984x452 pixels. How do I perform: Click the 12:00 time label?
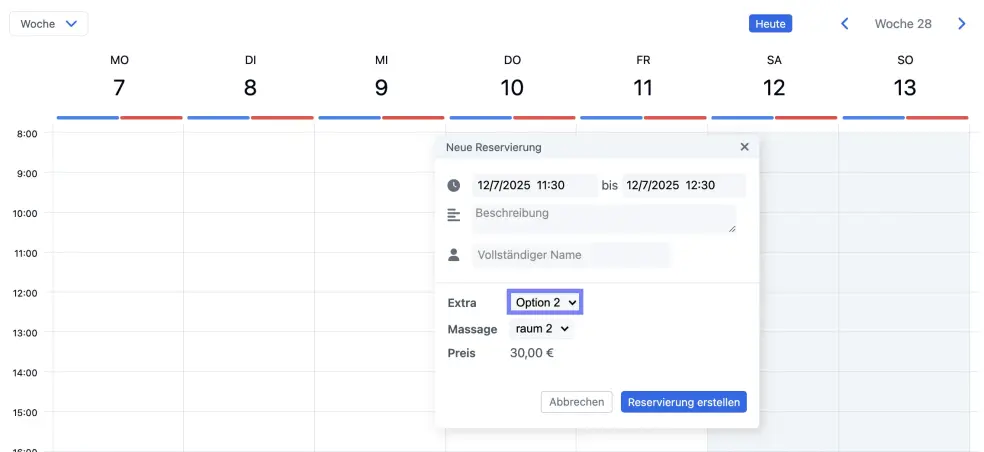[x=25, y=293]
